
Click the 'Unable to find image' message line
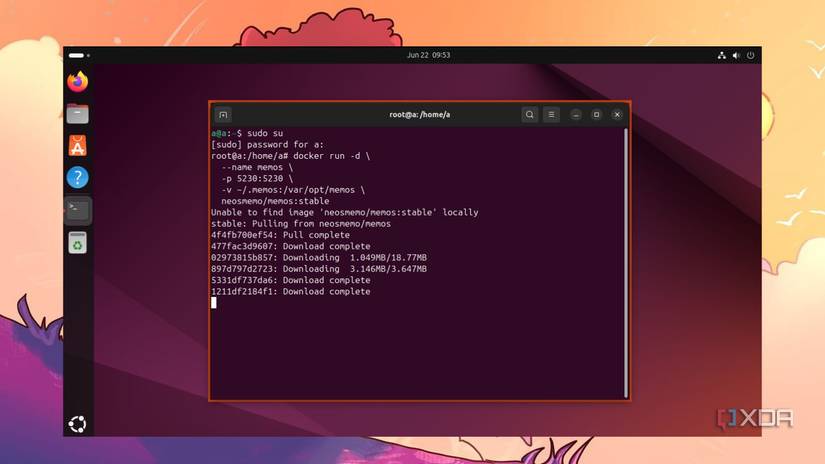(x=345, y=213)
